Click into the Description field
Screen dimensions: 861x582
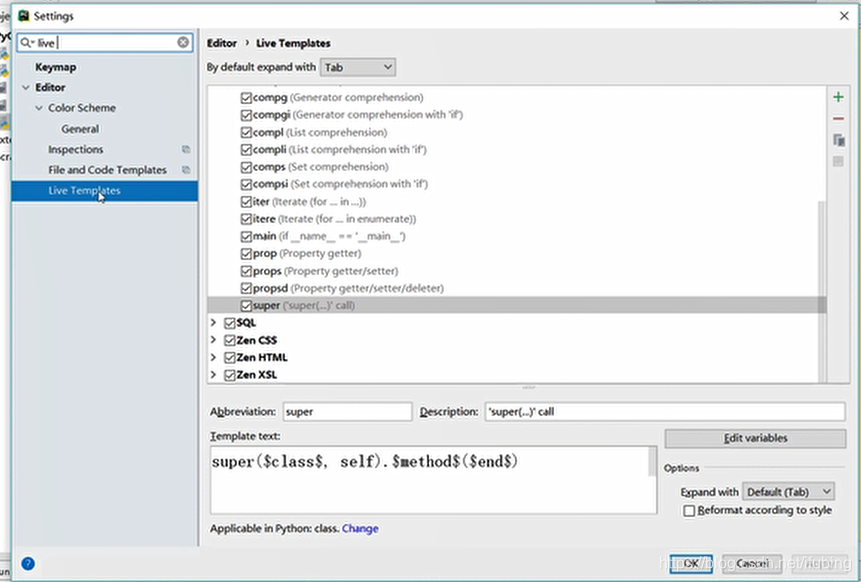665,412
